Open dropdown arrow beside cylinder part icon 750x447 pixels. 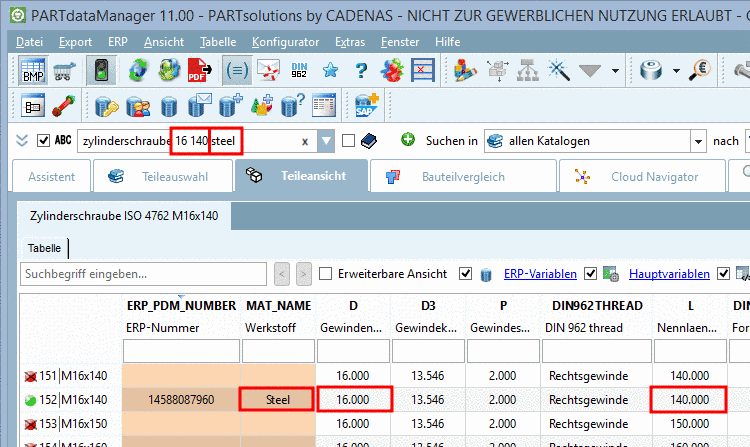[676, 71]
